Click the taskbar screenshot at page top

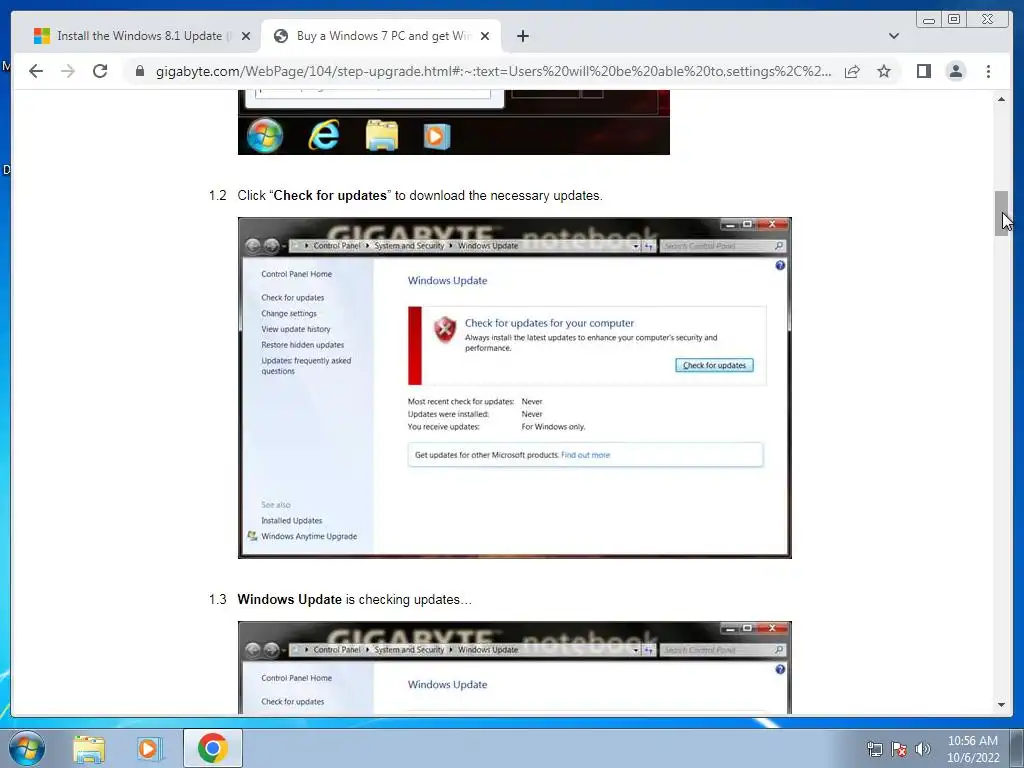pyautogui.click(x=454, y=123)
